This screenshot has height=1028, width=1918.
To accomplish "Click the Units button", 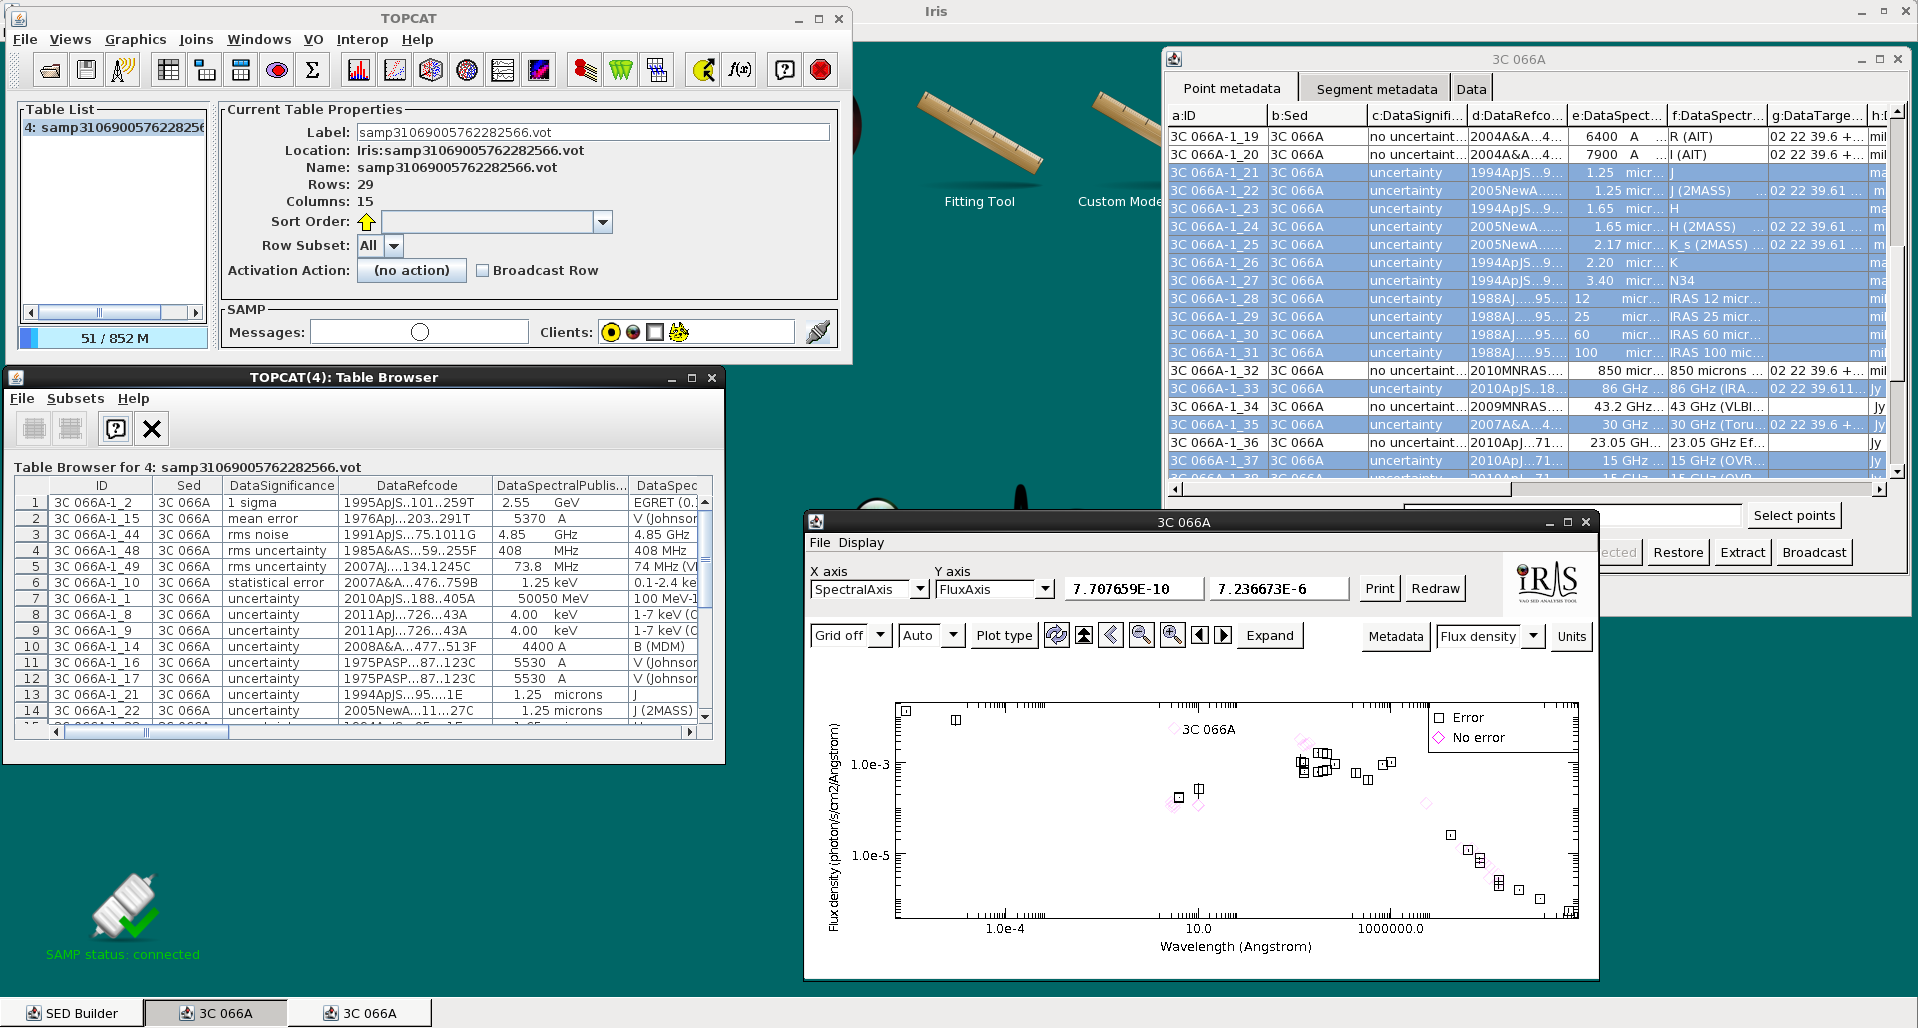I will pos(1571,636).
